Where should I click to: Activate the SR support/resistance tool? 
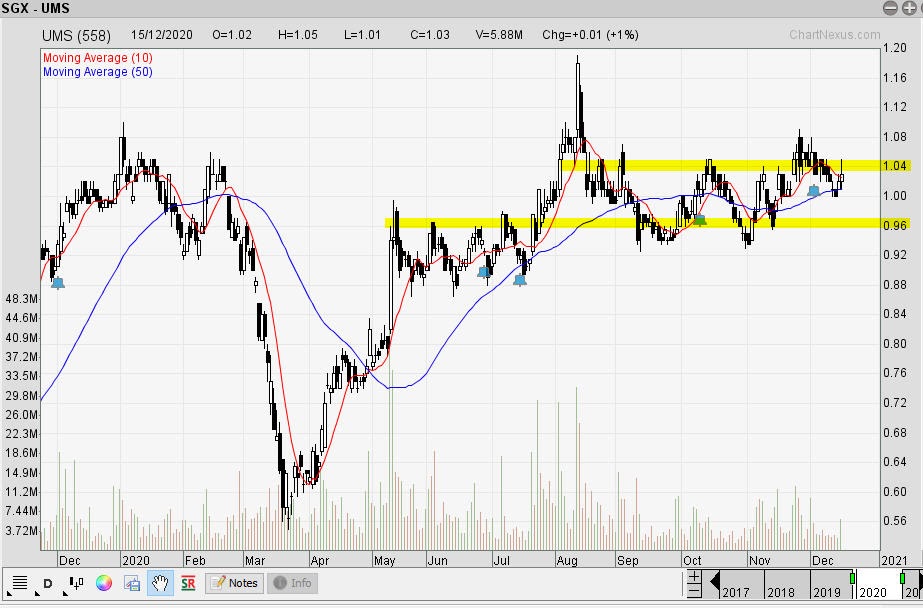(188, 582)
